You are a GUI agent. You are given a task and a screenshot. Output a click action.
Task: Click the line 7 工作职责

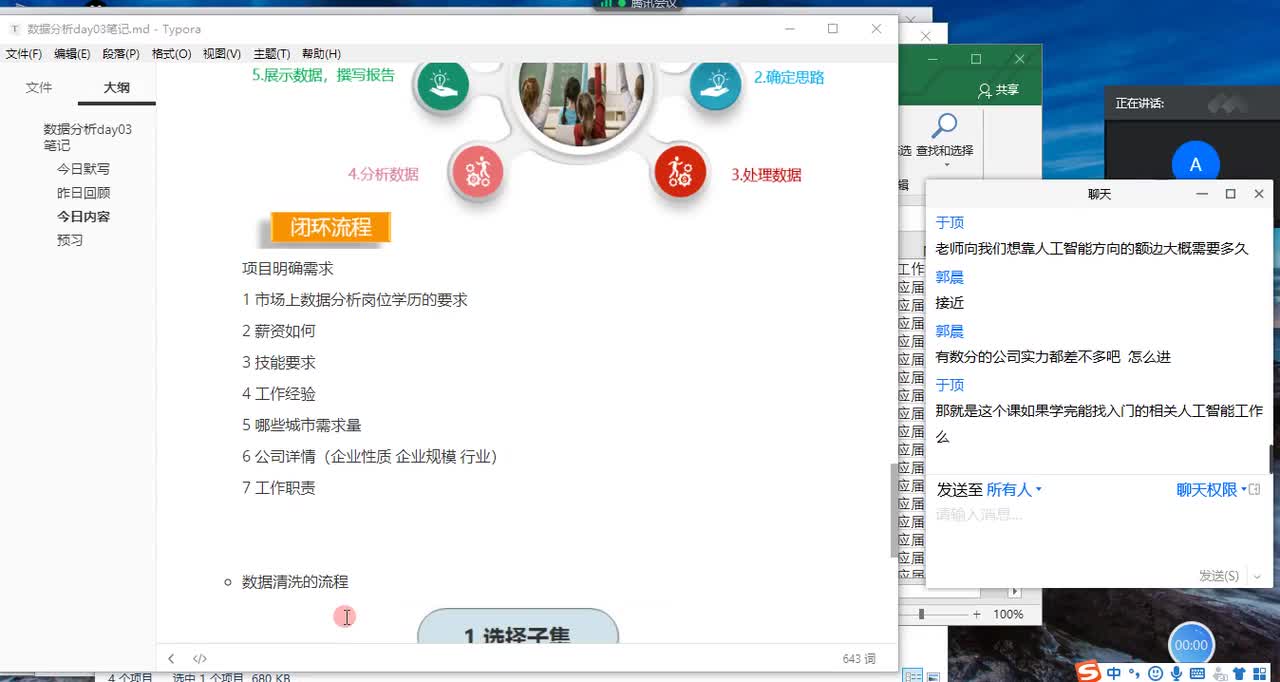tap(279, 488)
